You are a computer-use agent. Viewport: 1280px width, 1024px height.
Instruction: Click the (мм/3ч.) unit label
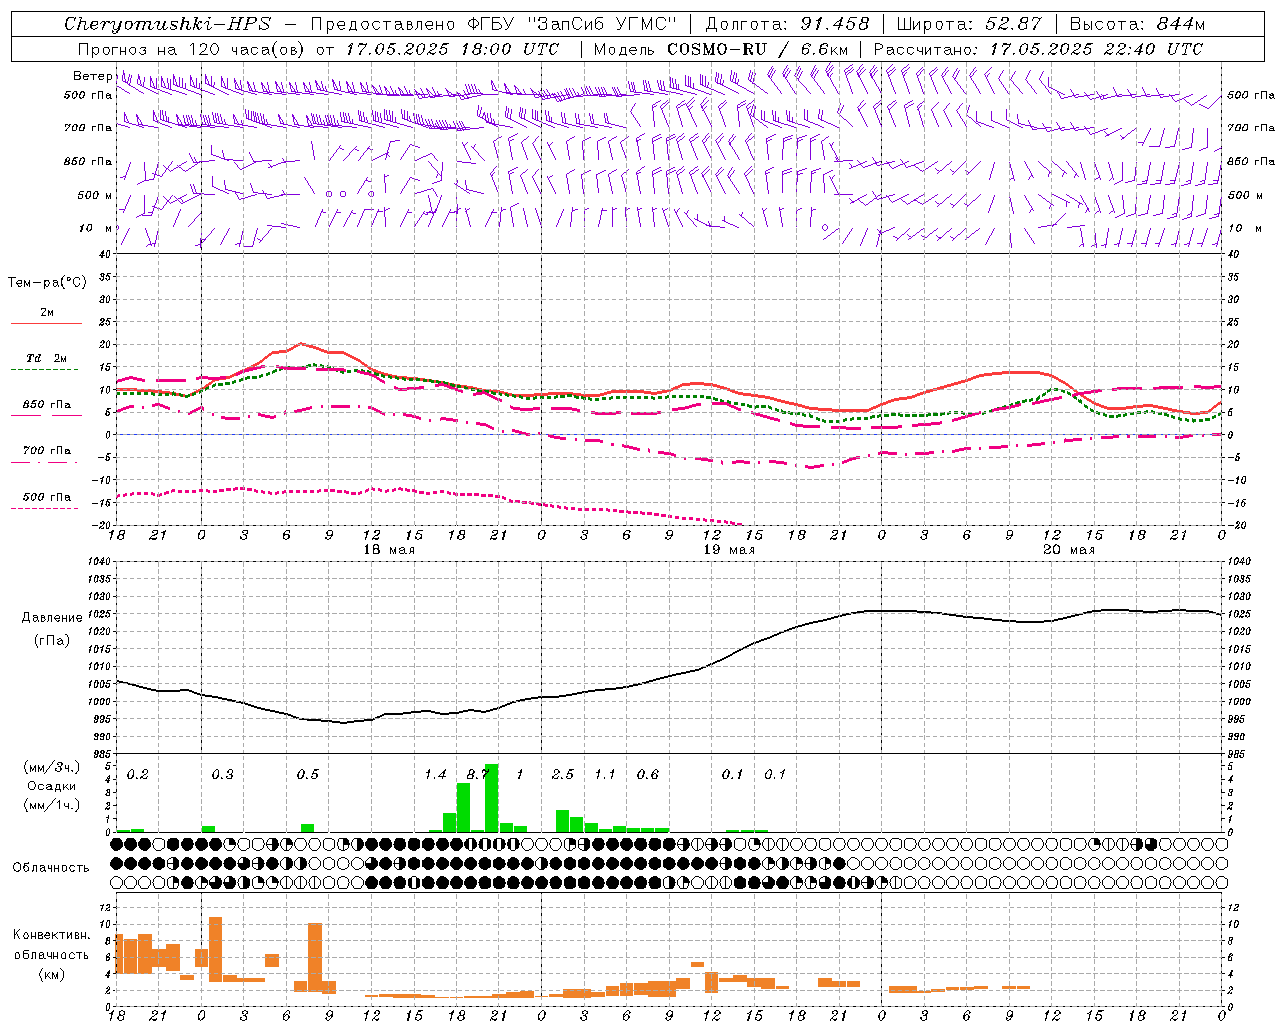pyautogui.click(x=52, y=768)
